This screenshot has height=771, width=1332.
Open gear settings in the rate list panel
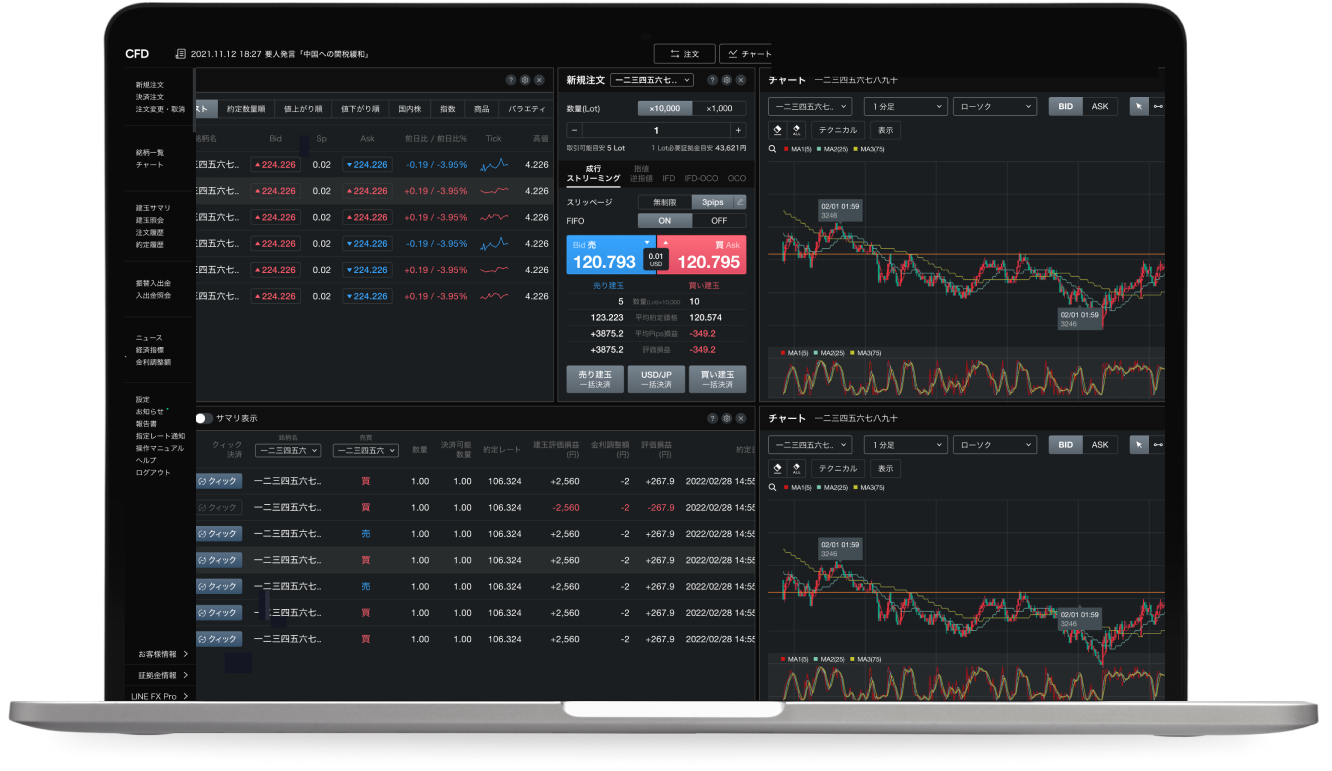pyautogui.click(x=525, y=80)
